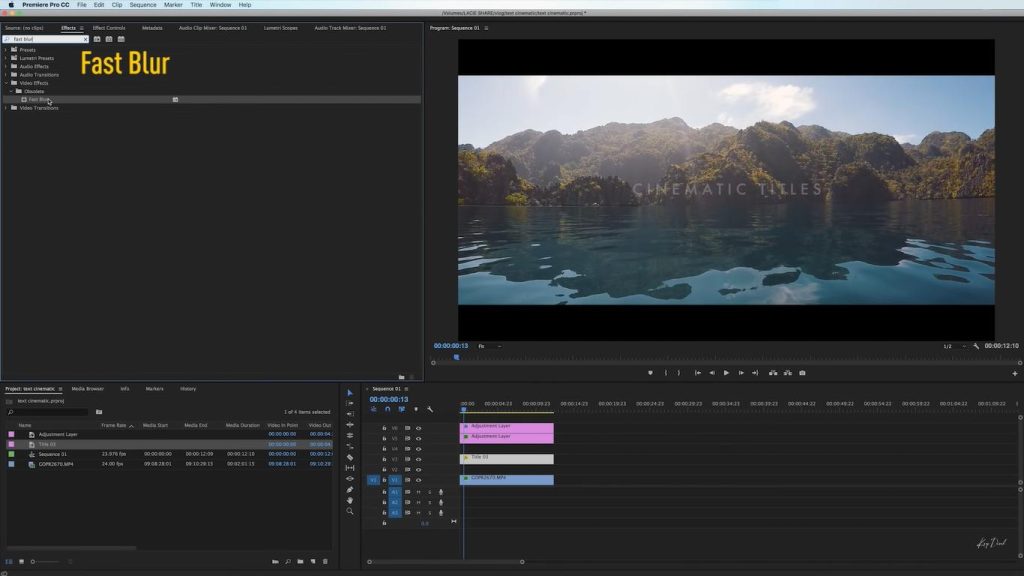Toggle visibility of track V1
The image size is (1024, 576).
(418, 479)
